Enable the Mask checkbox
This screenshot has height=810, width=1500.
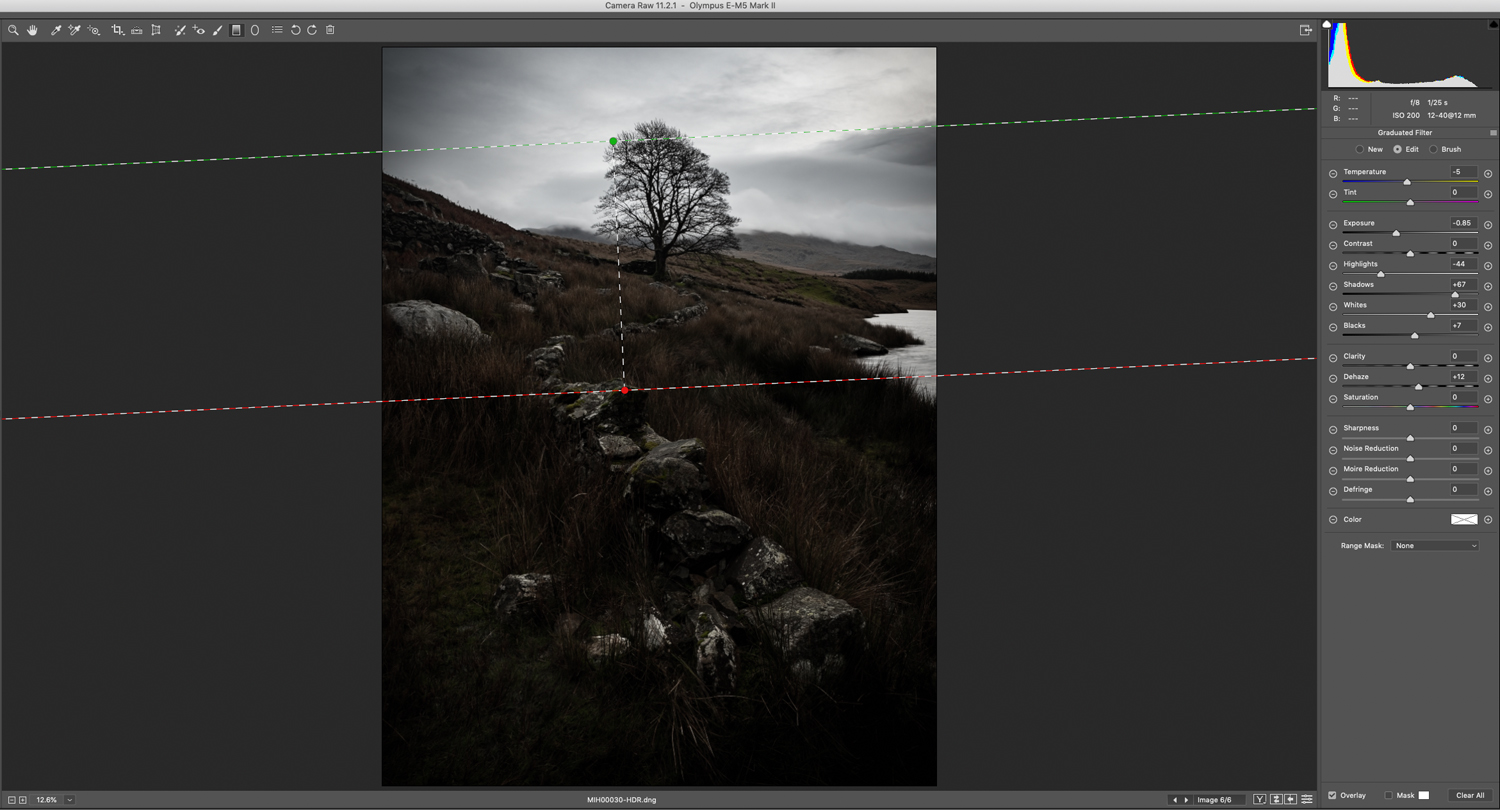click(1388, 796)
